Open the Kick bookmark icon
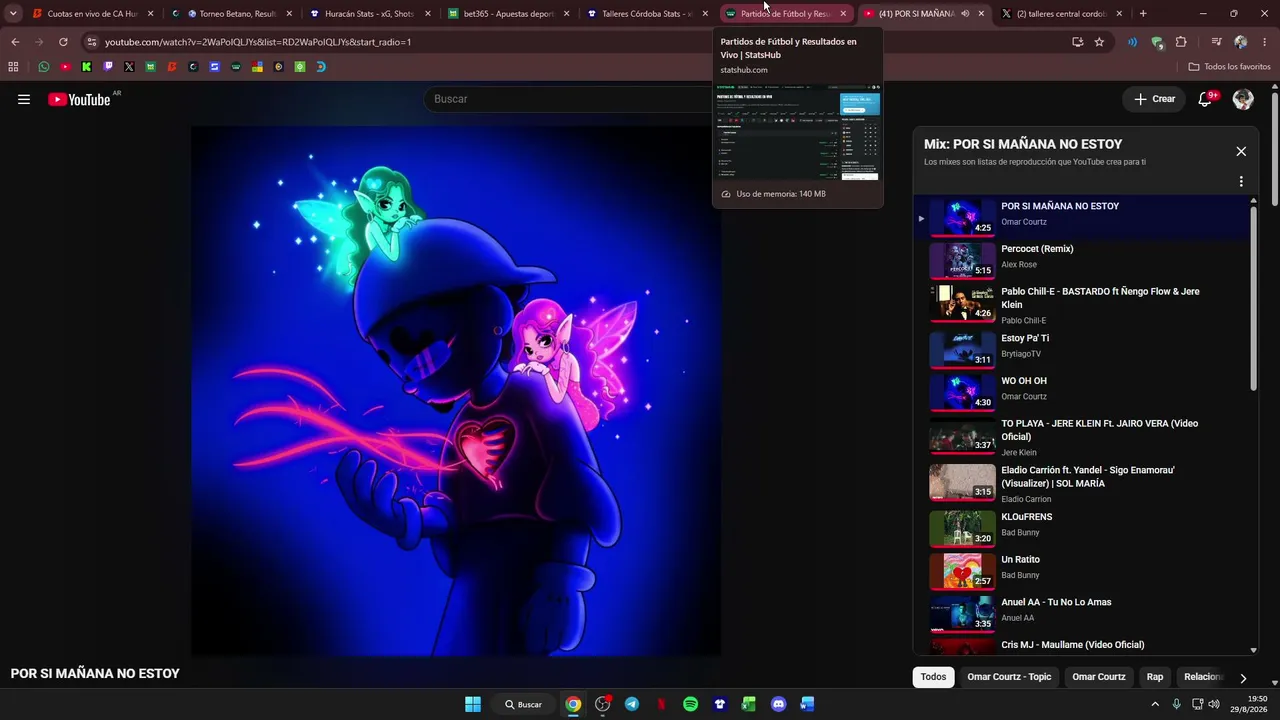 pos(86,67)
